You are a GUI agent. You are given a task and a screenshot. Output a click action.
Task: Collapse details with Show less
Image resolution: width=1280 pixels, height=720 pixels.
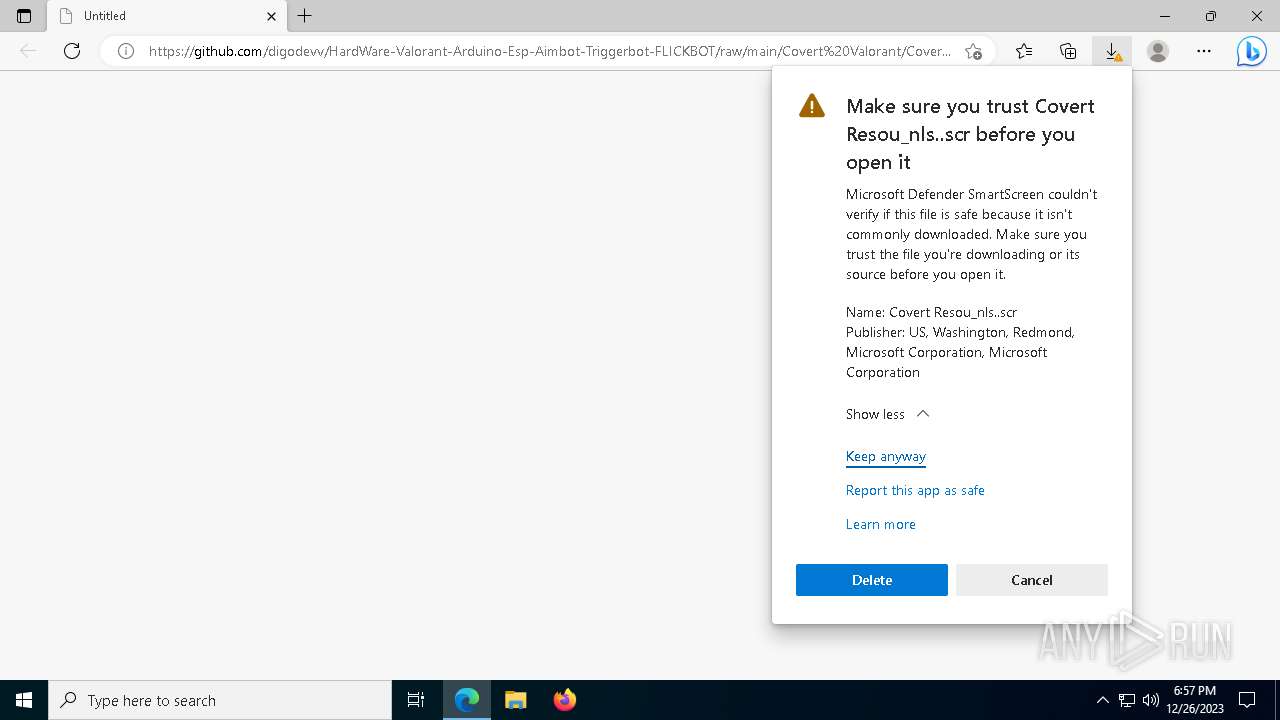pyautogui.click(x=888, y=414)
